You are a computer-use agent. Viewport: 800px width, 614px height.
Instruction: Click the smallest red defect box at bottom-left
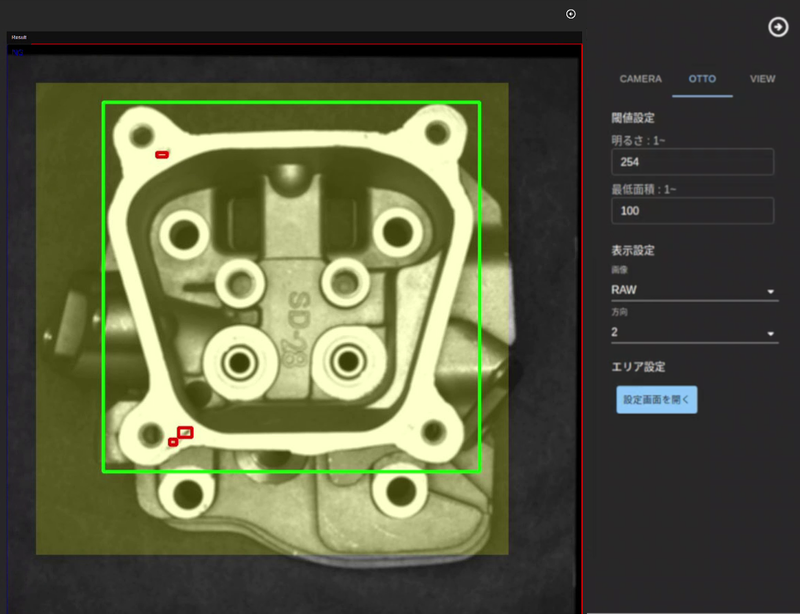point(173,442)
